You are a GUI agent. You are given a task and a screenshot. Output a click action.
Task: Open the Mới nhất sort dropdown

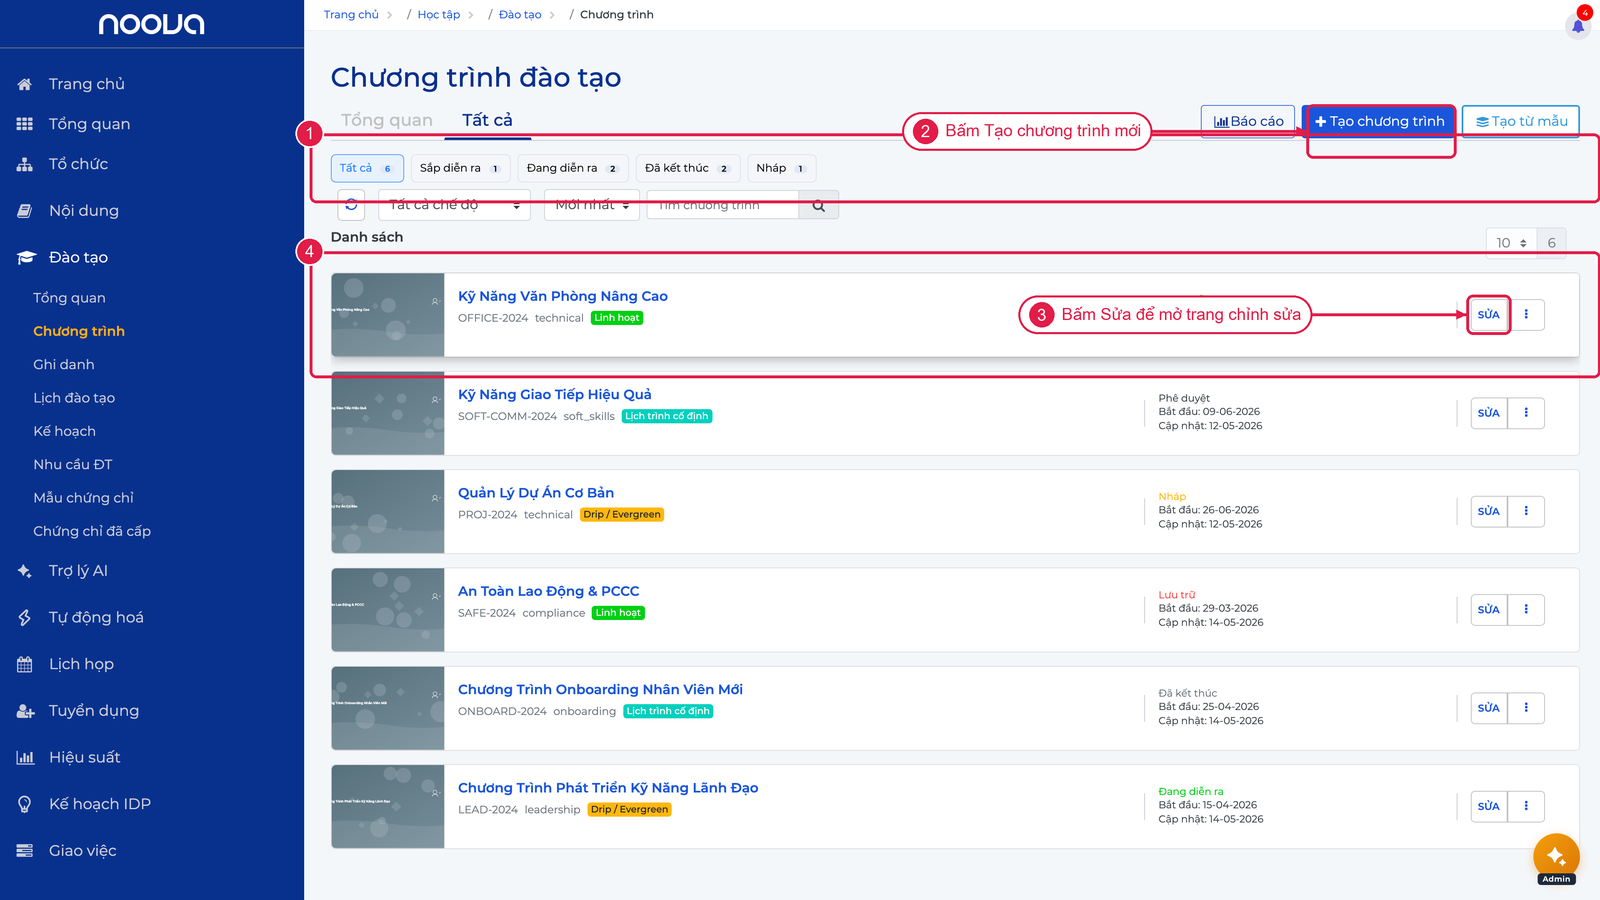pos(592,205)
